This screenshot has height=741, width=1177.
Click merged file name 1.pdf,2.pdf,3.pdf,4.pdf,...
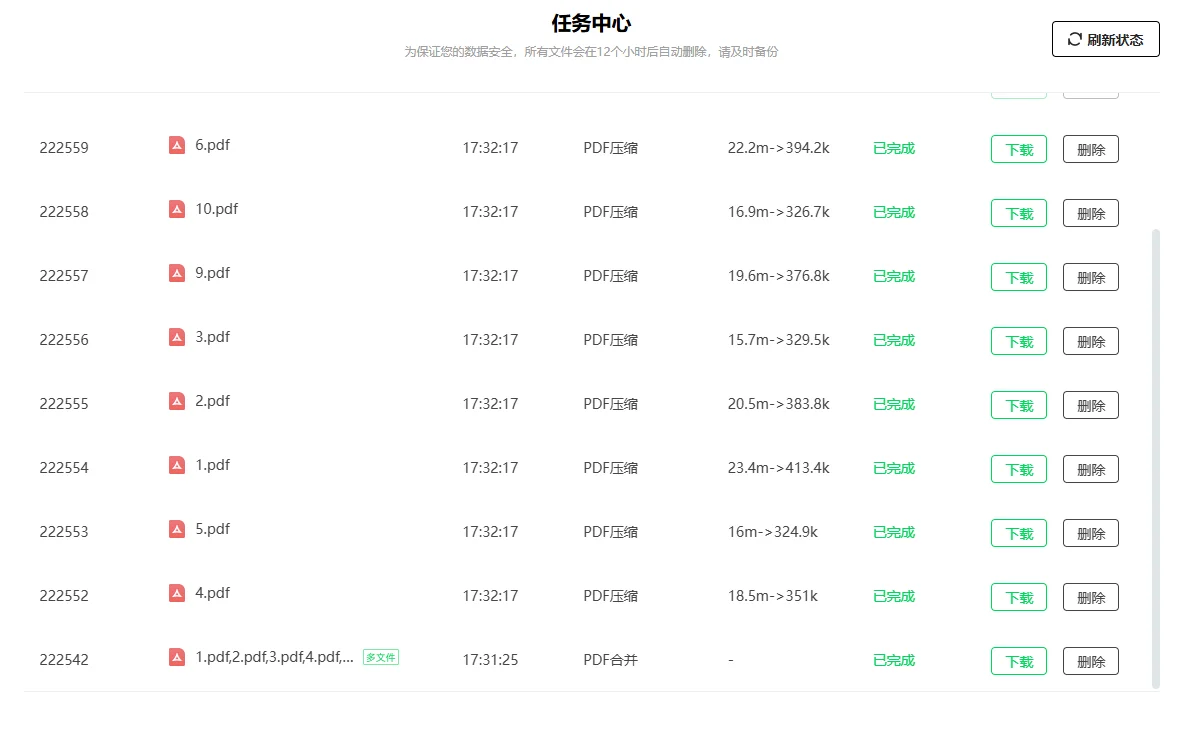[274, 657]
